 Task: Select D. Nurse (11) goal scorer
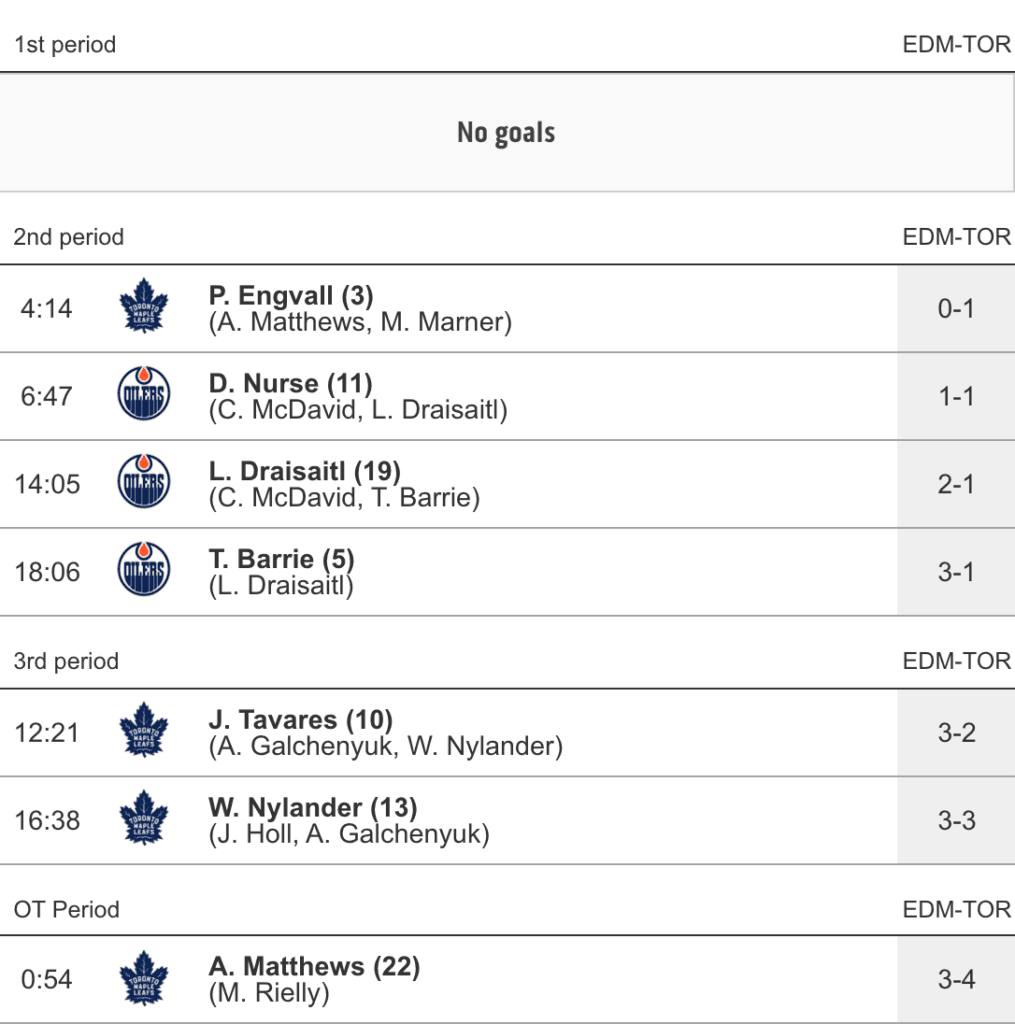(290, 384)
